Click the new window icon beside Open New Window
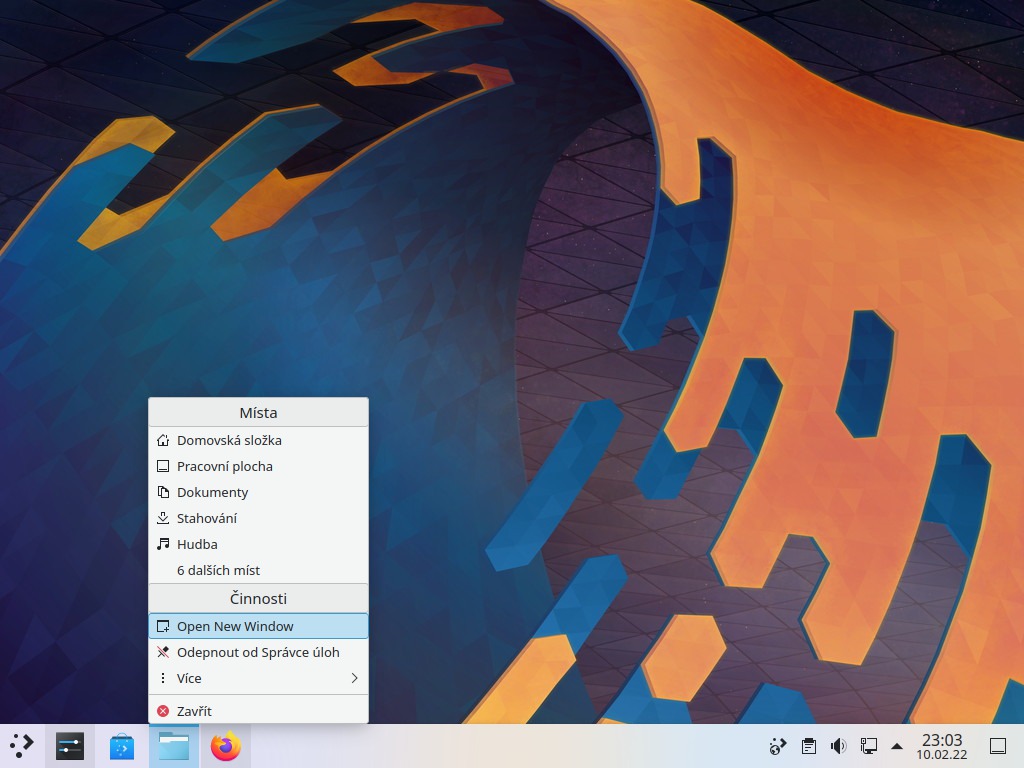 (163, 626)
